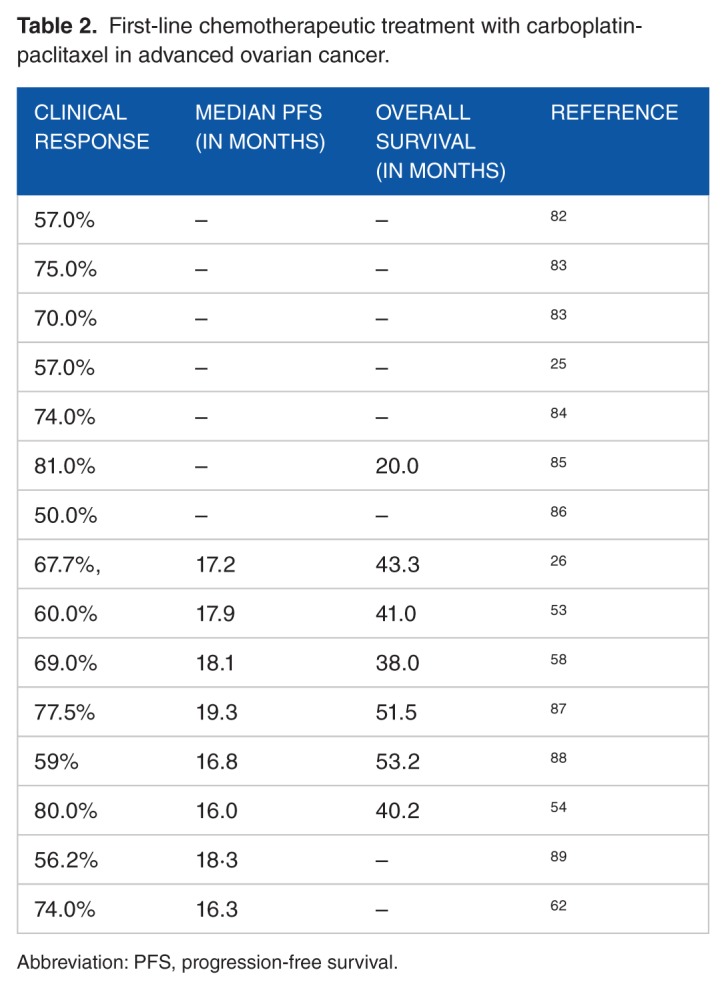Click the MEDIAN PFS (IN MONTHS) header
The height and width of the screenshot is (990, 726).
260,127
